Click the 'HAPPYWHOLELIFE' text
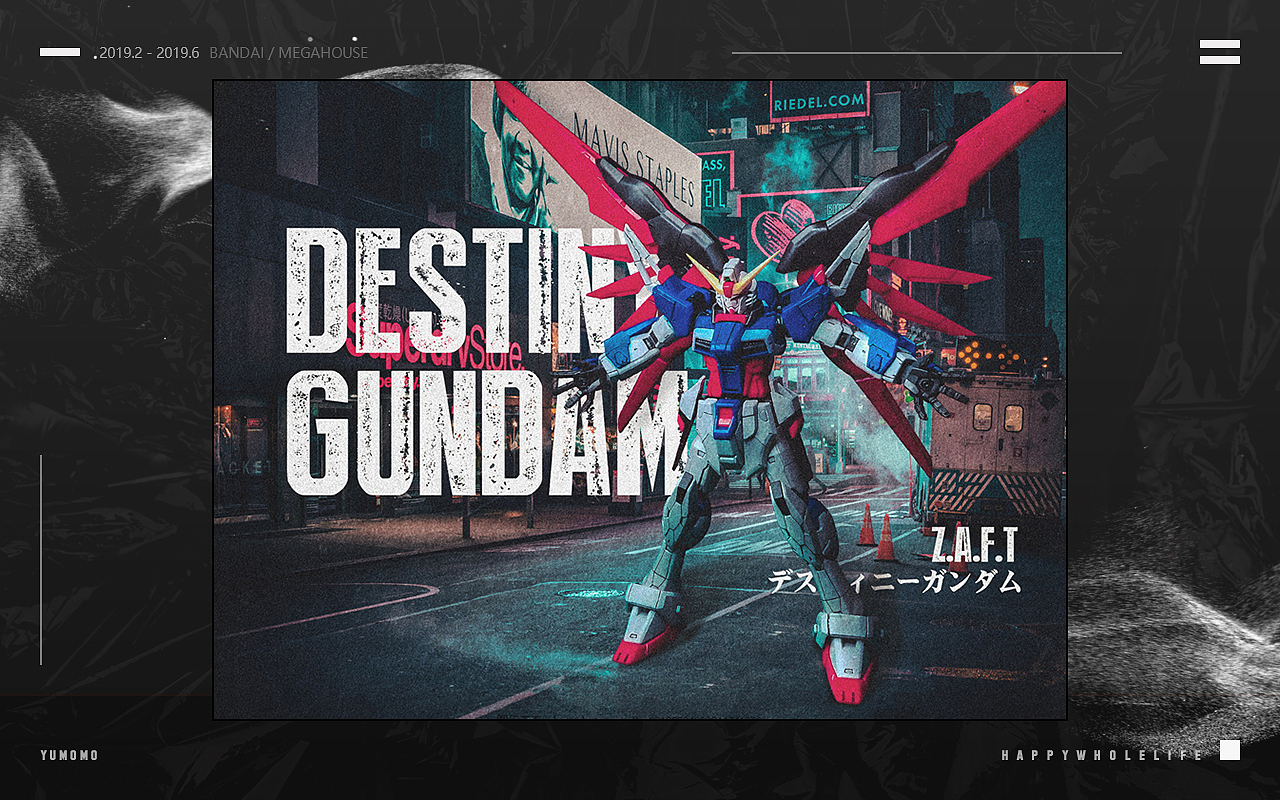Image resolution: width=1280 pixels, height=800 pixels. [x=1103, y=755]
